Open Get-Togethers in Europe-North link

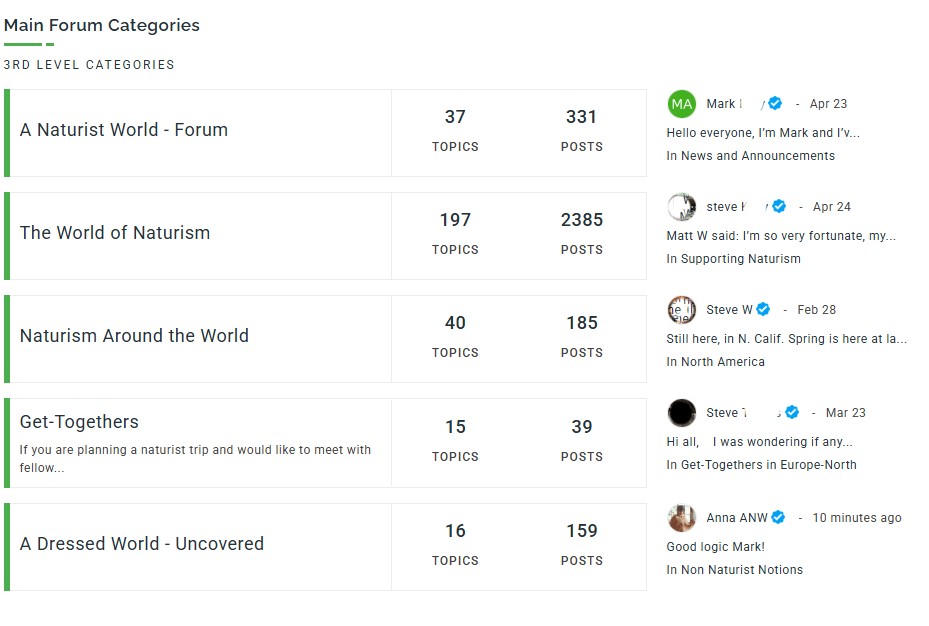[768, 465]
